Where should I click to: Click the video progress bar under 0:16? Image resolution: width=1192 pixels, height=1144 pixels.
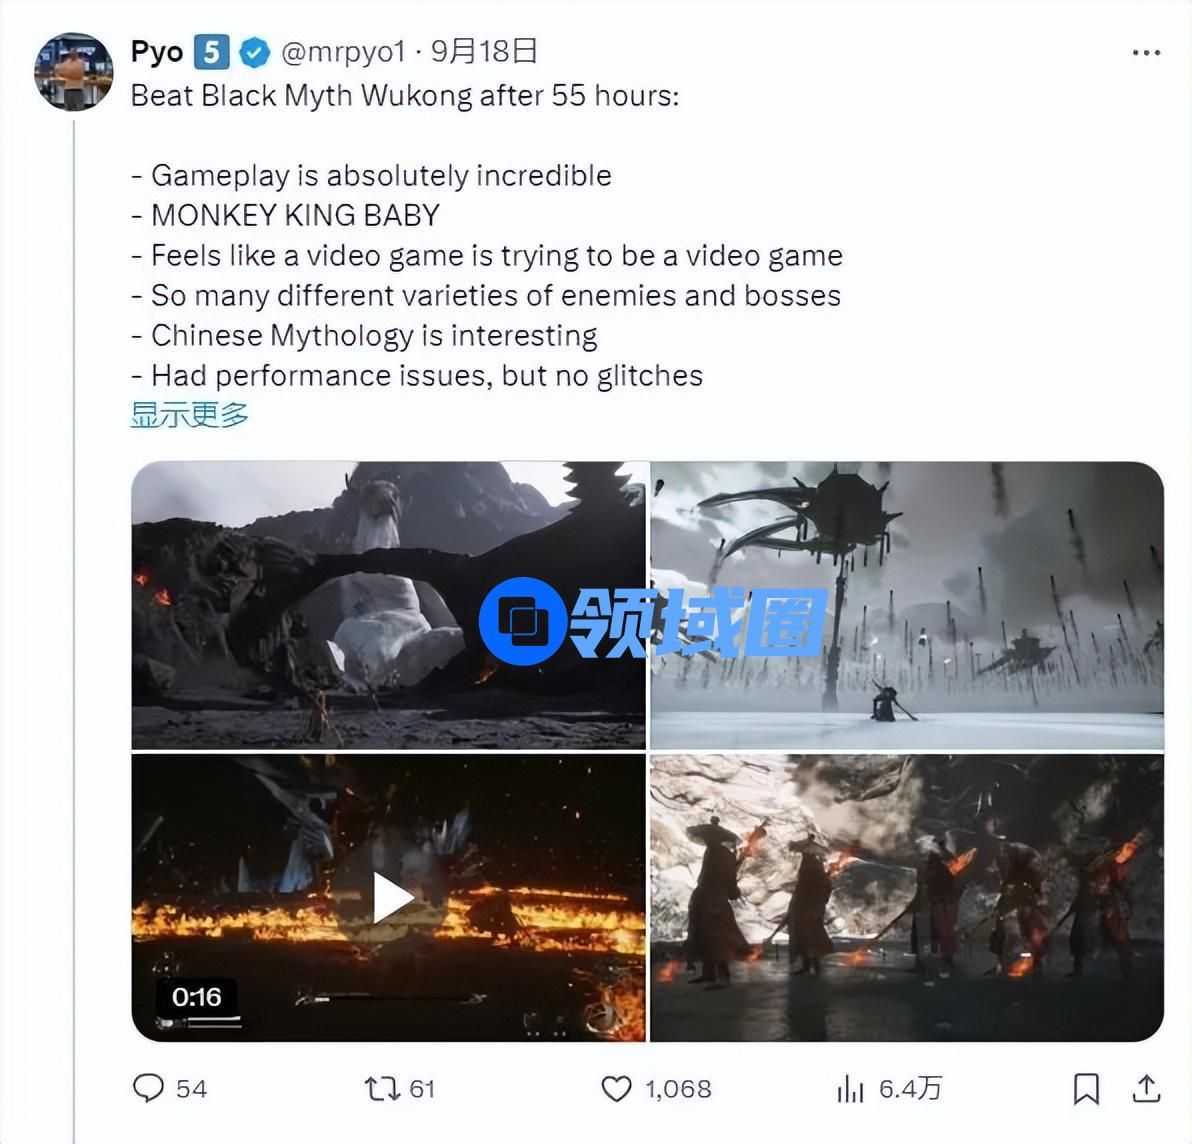(198, 1023)
